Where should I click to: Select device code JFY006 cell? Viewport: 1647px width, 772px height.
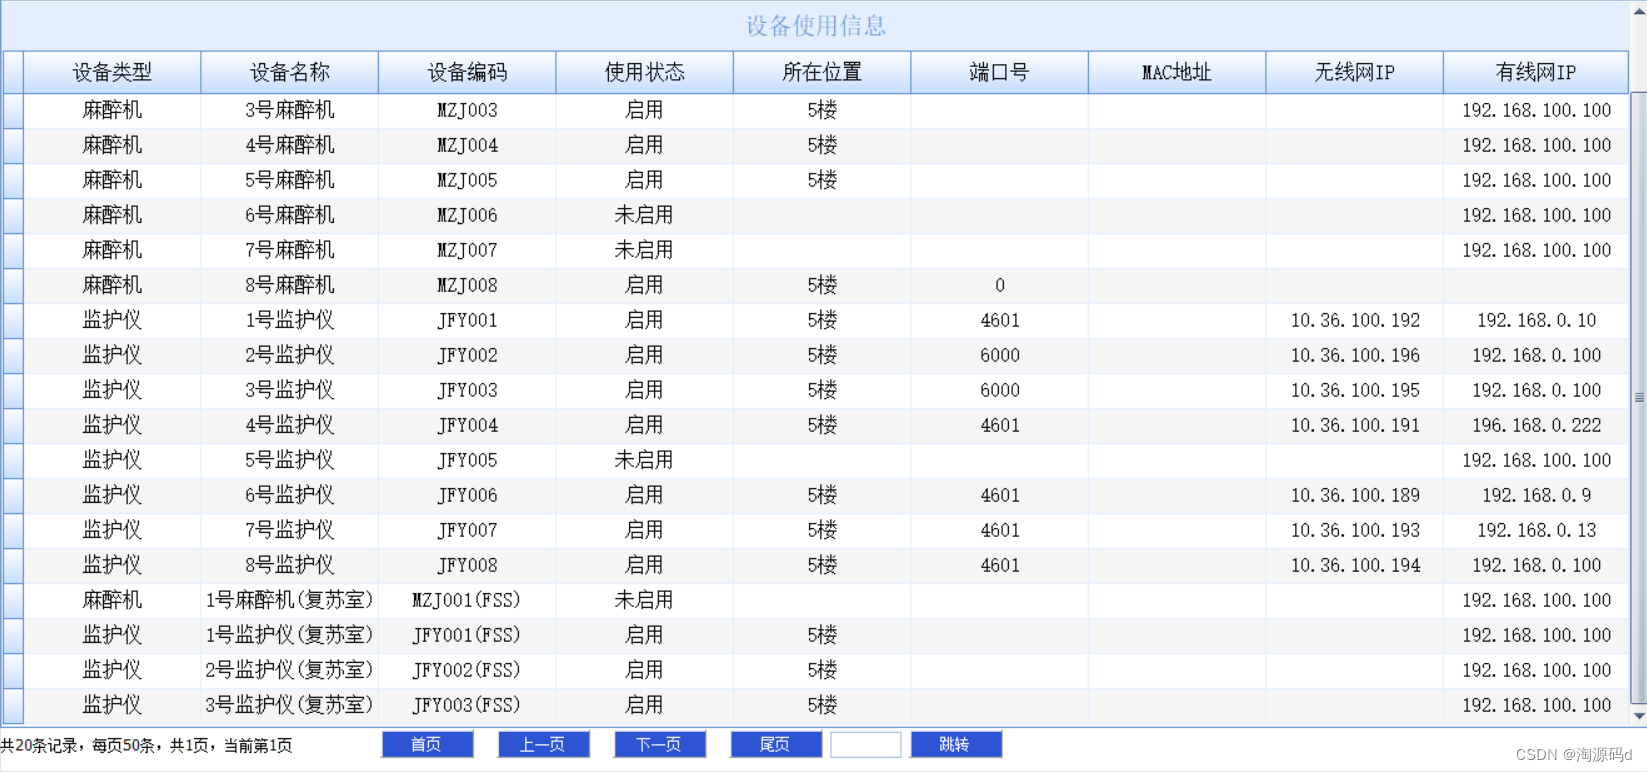[x=467, y=495]
